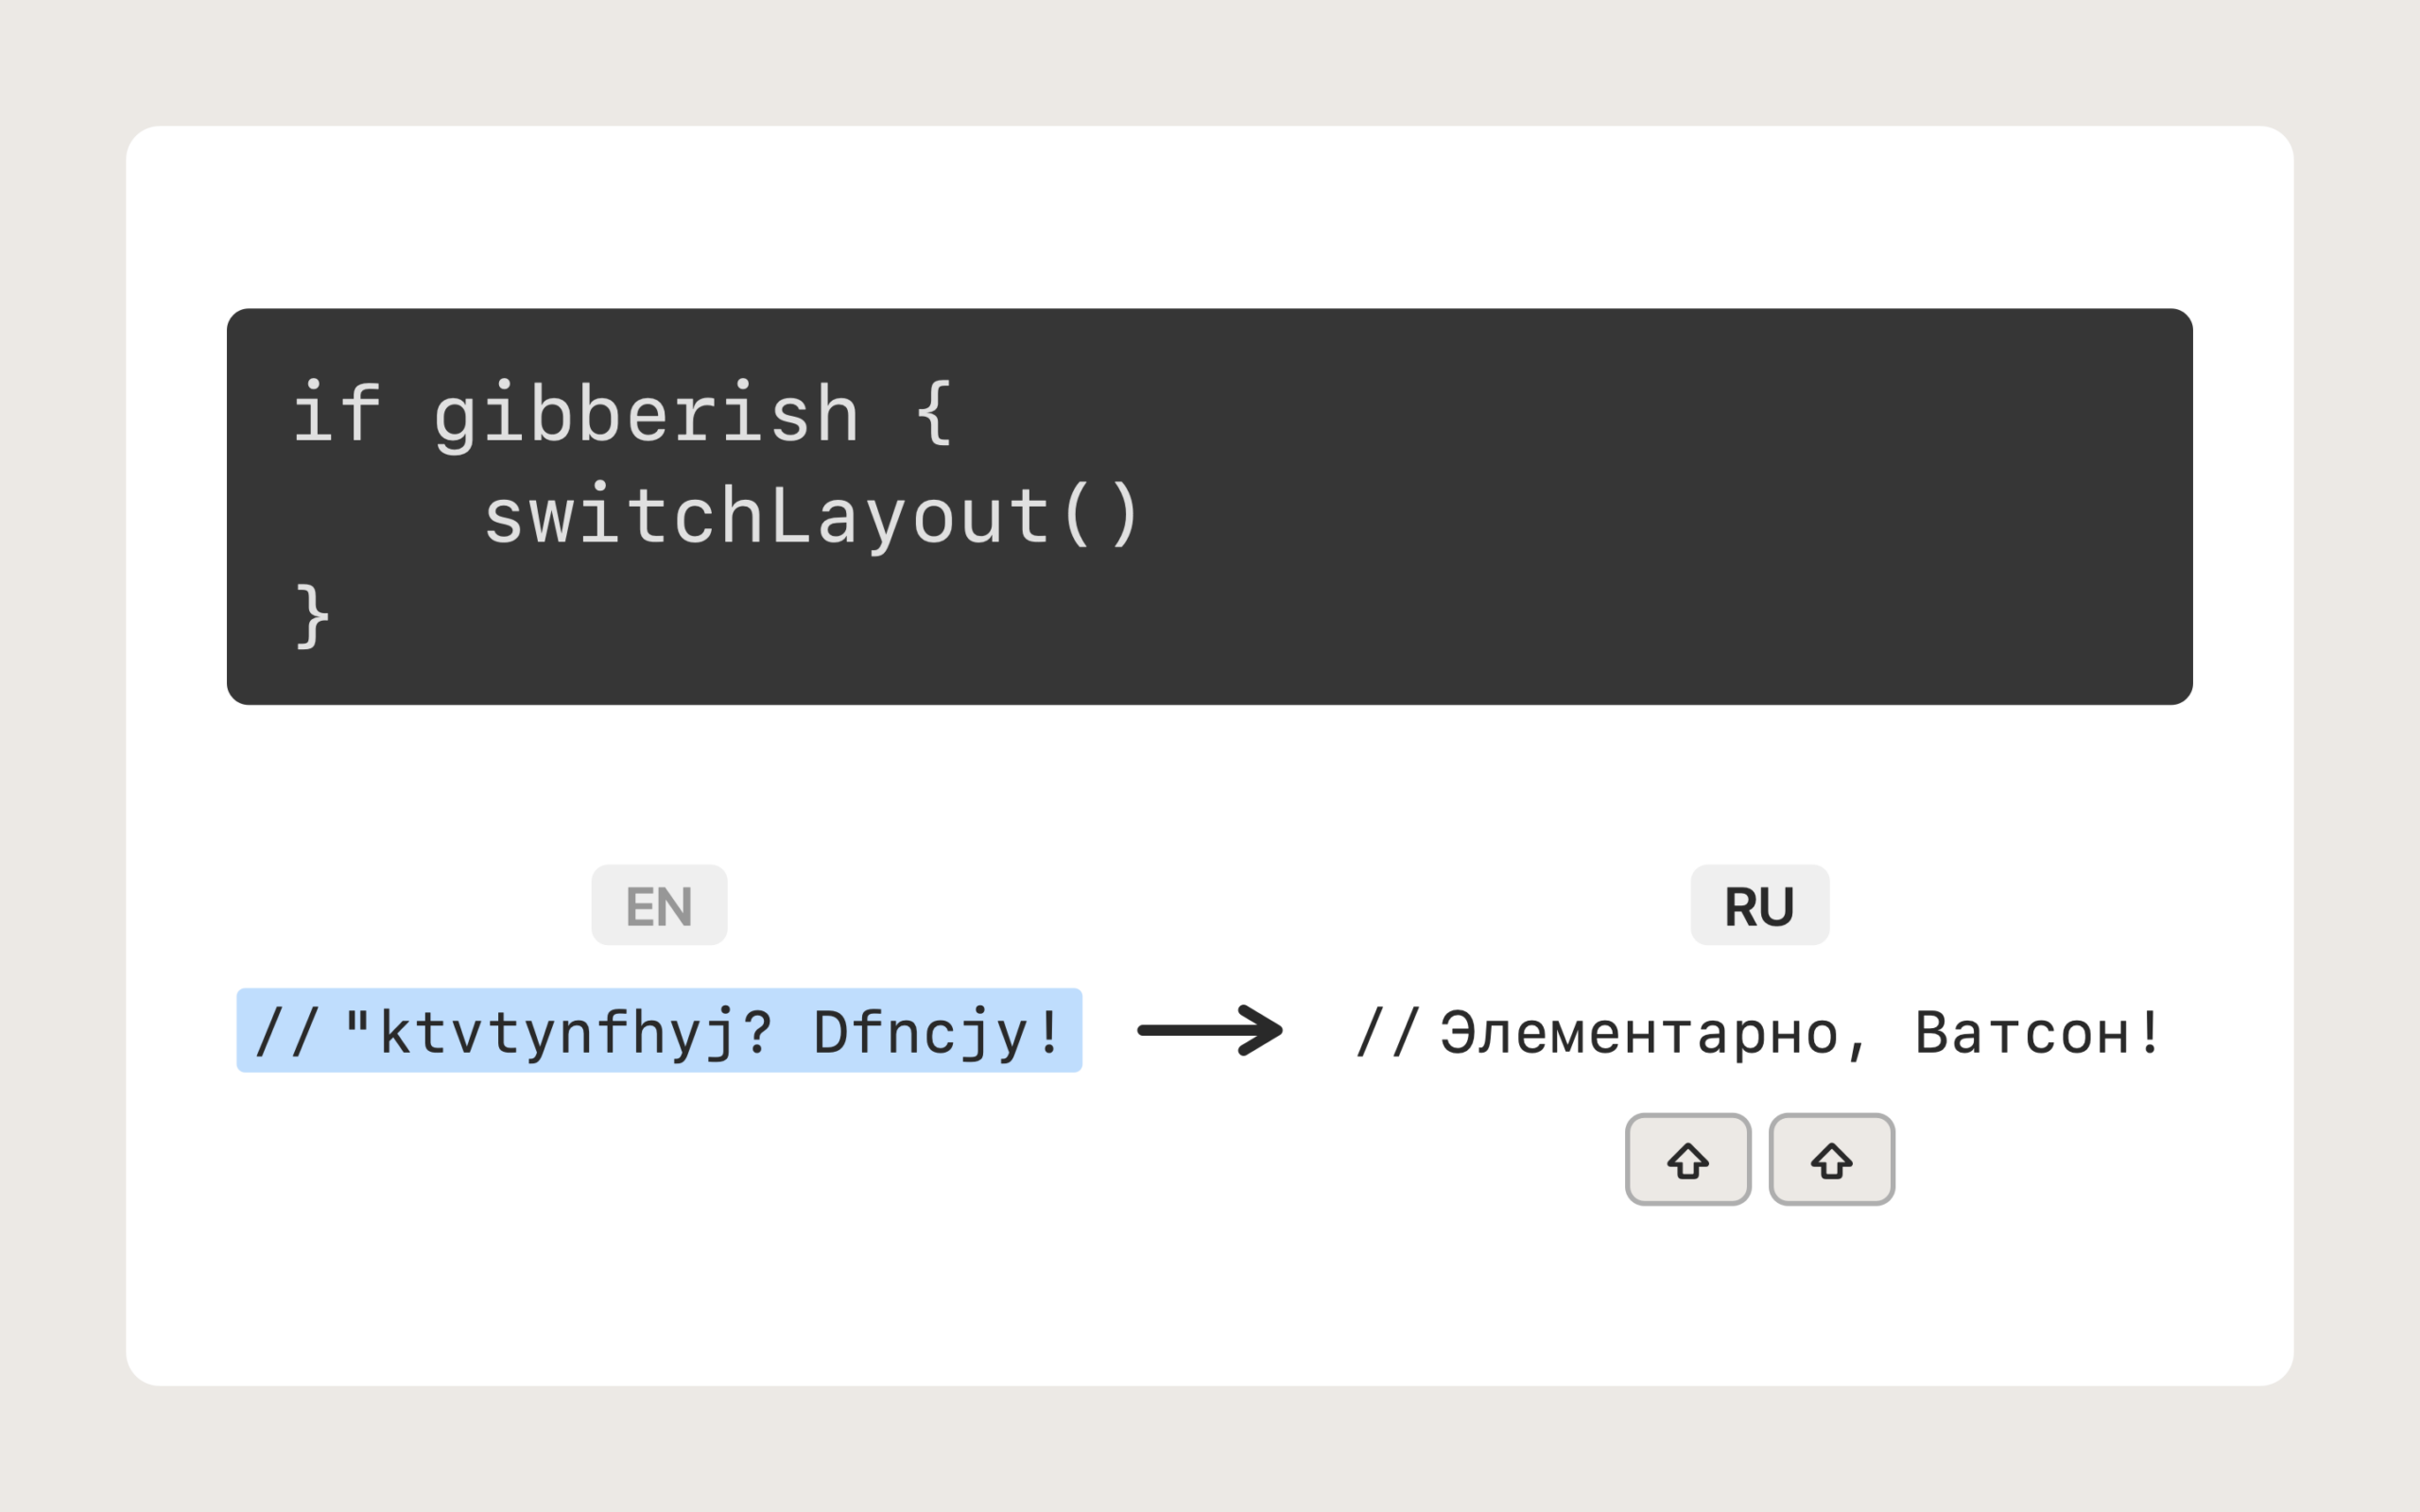Select the RU language badge
The image size is (2420, 1512).
tap(1760, 905)
